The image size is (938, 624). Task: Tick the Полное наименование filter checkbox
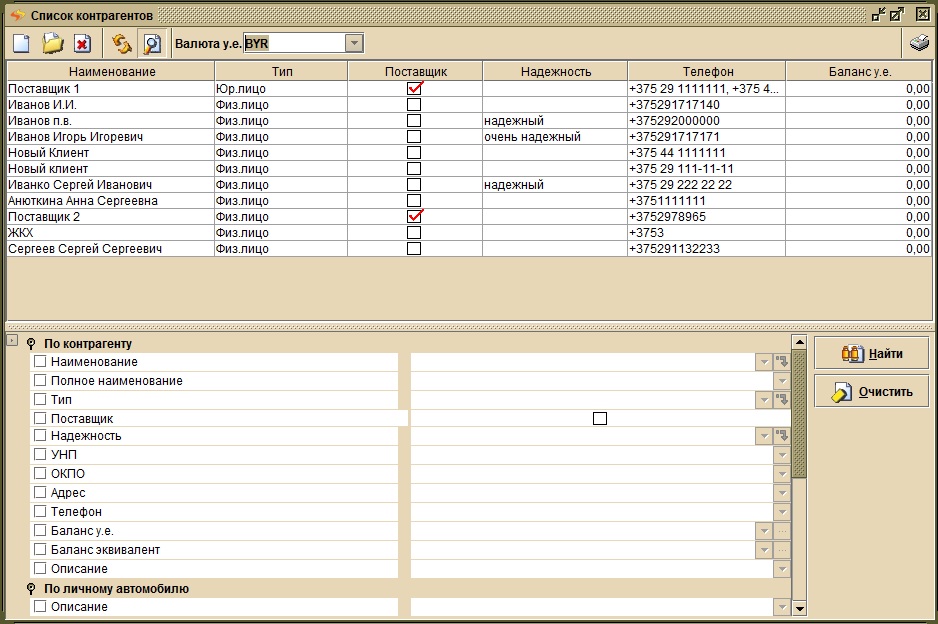pos(40,381)
